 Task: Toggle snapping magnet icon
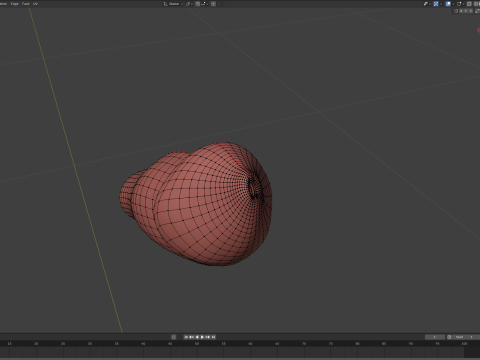point(197,4)
